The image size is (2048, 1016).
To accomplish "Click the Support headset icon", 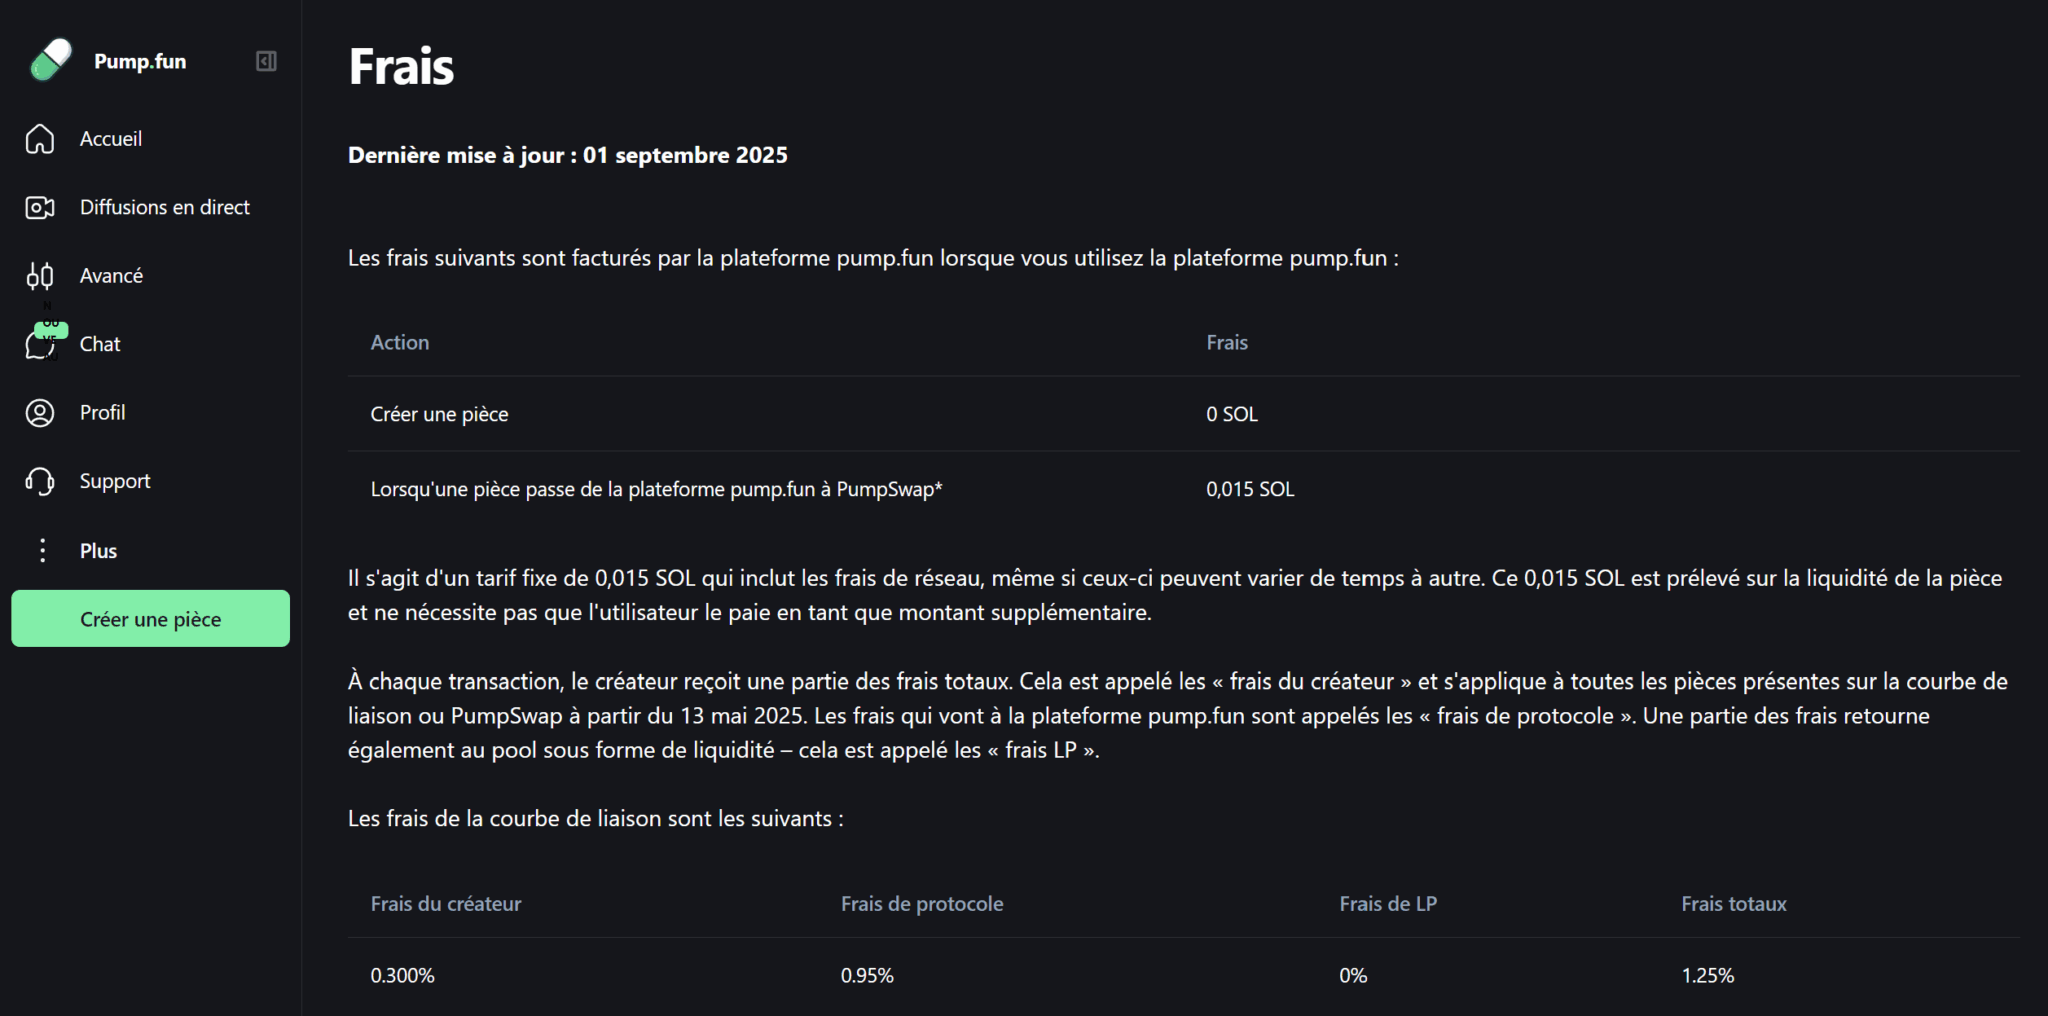I will (x=40, y=481).
